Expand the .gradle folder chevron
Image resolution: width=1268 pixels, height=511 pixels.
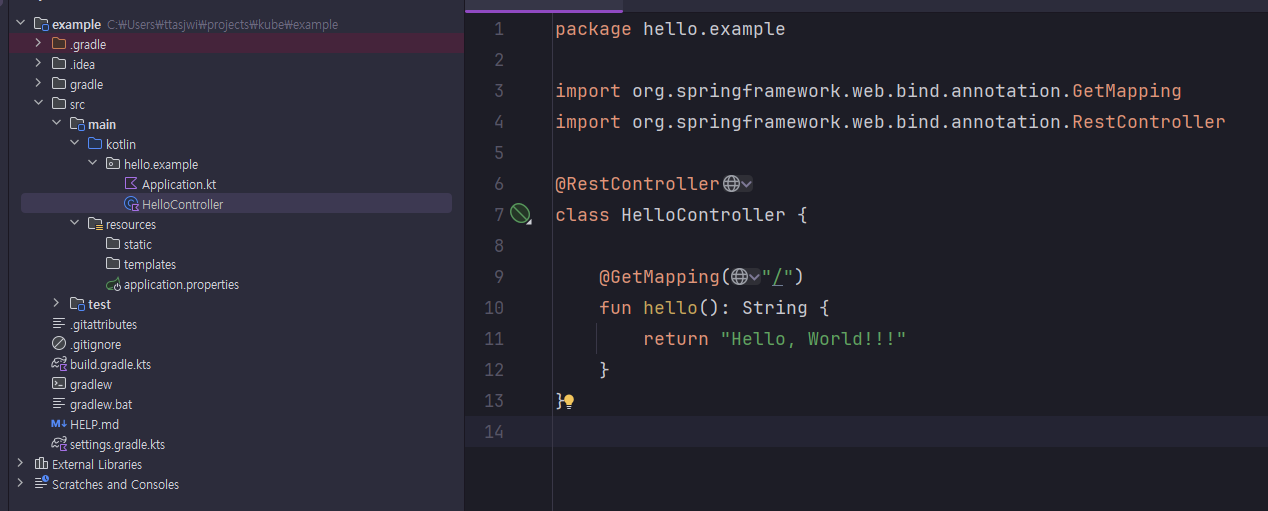[x=39, y=44]
